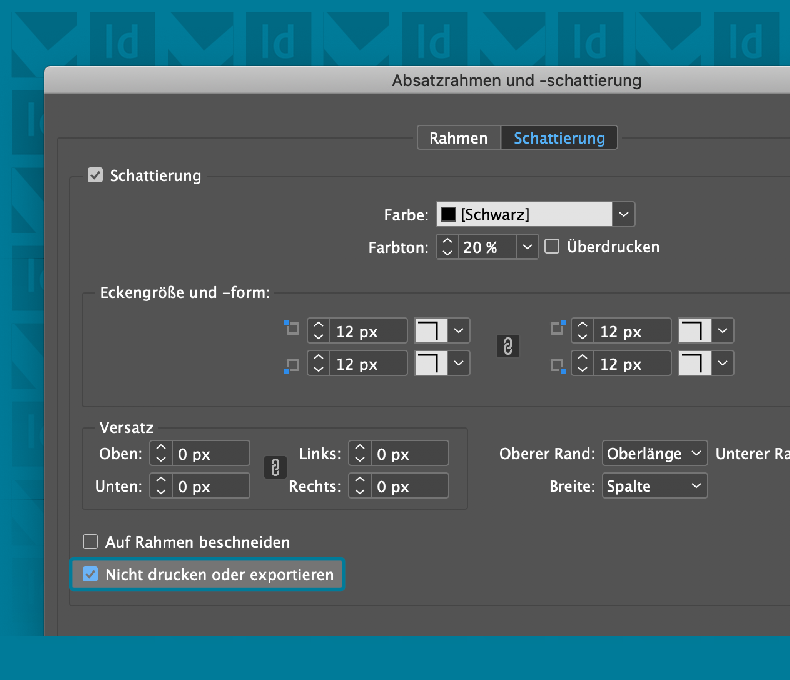This screenshot has height=680, width=790.
Task: Click the Versatz offset chain link icon
Action: click(274, 468)
